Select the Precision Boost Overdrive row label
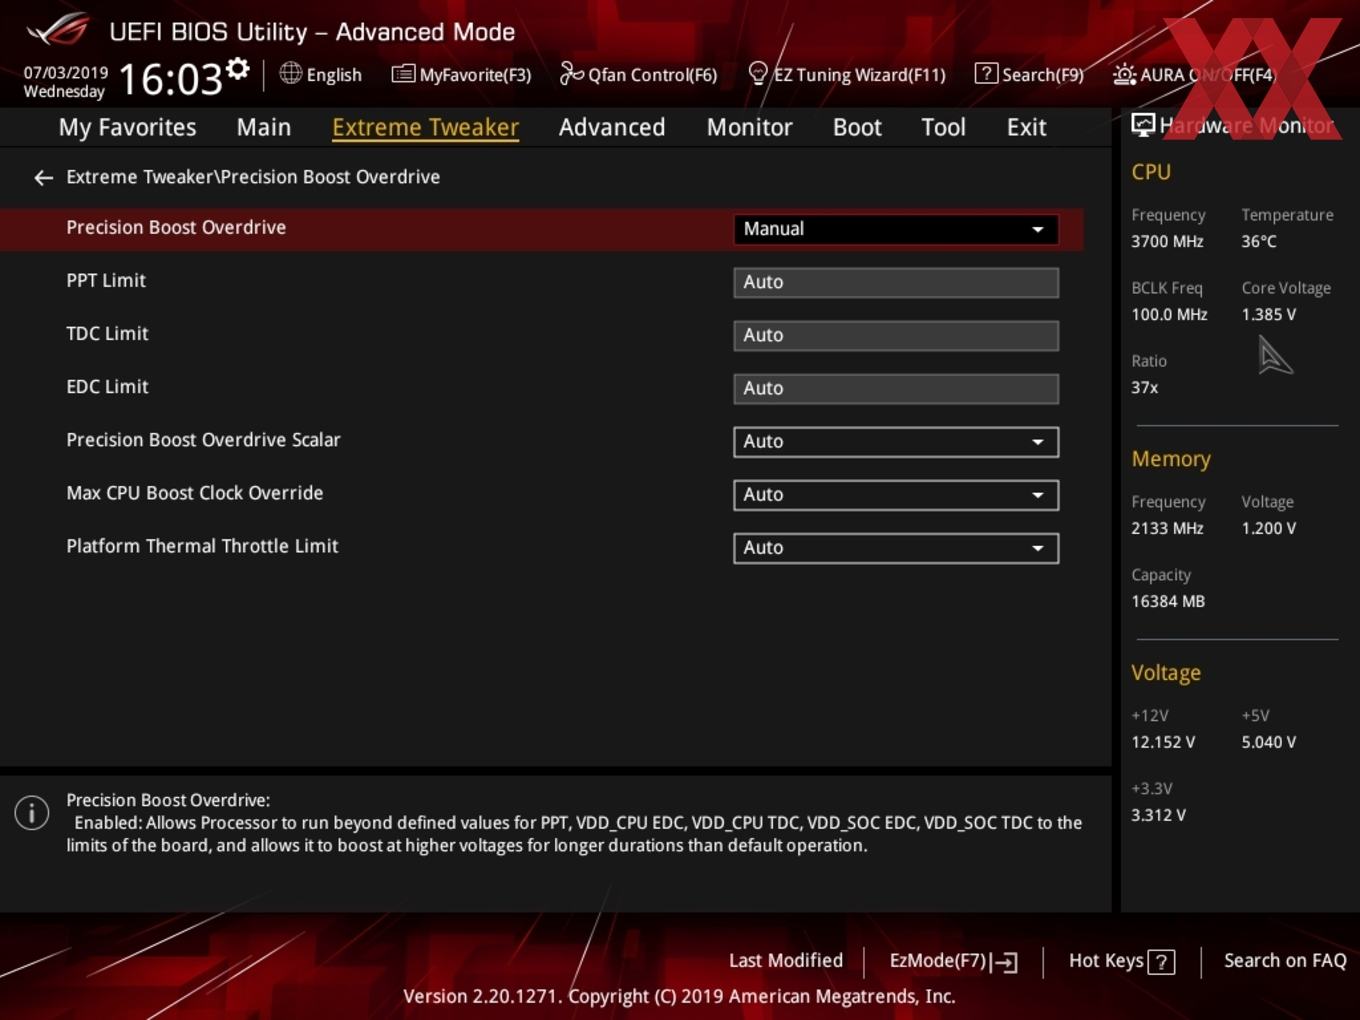The width and height of the screenshot is (1360, 1020). click(176, 228)
